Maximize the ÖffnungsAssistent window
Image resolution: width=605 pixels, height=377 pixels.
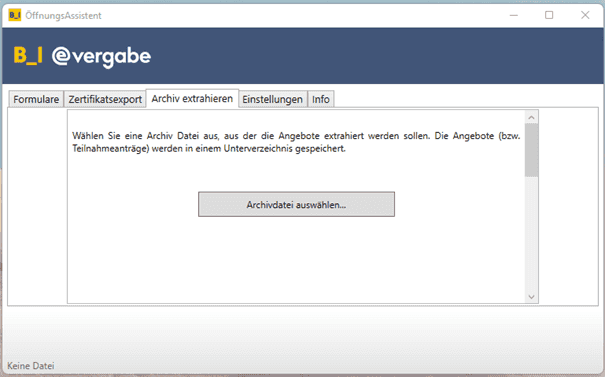pos(549,15)
